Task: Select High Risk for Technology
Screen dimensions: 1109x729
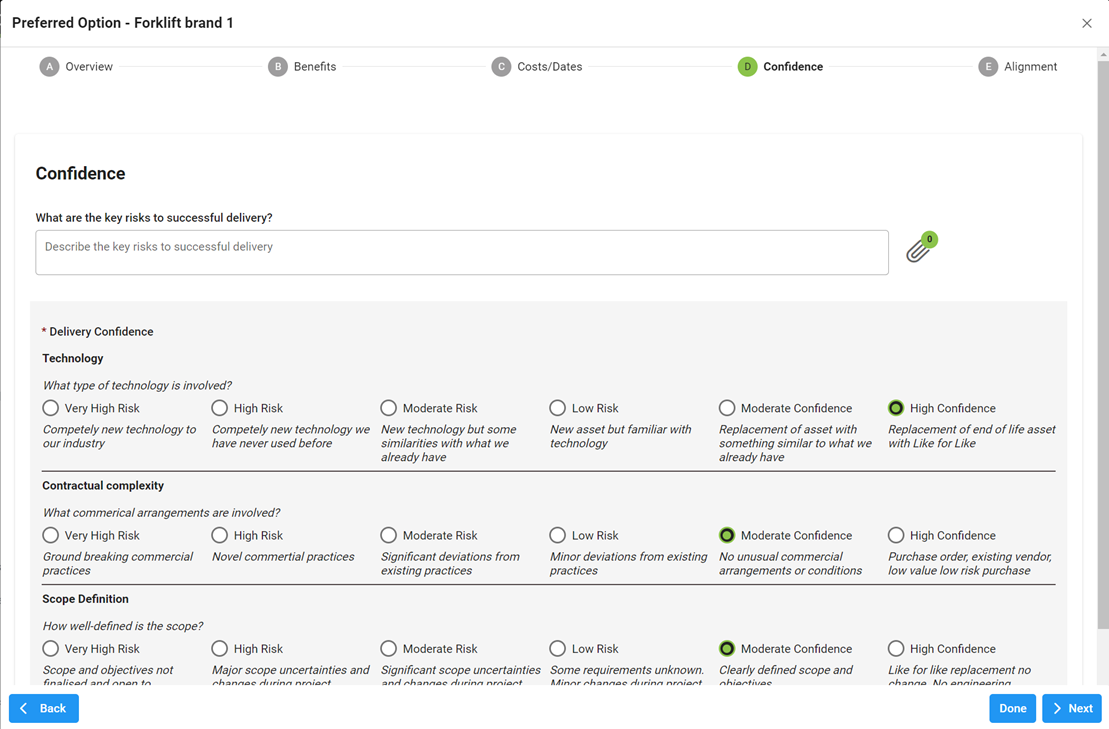Action: click(219, 408)
